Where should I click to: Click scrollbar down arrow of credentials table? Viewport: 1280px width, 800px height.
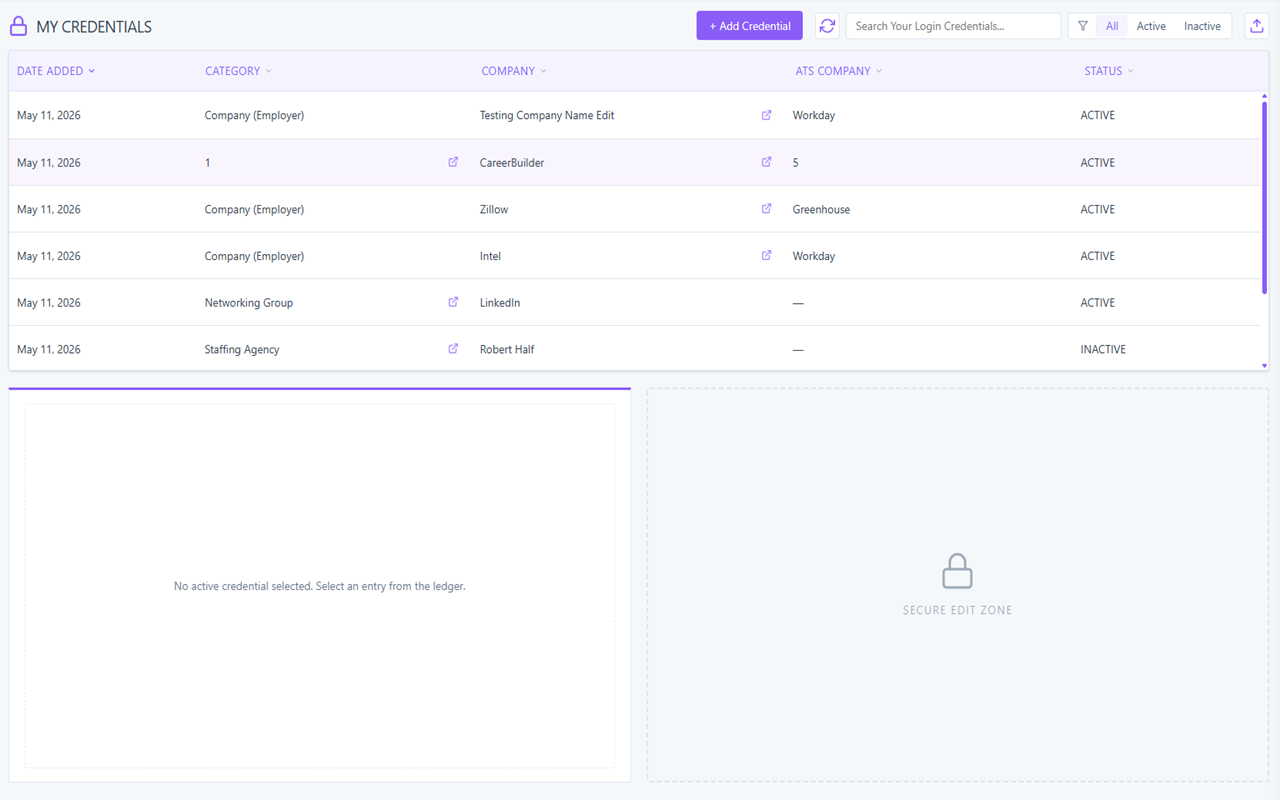coord(1264,366)
